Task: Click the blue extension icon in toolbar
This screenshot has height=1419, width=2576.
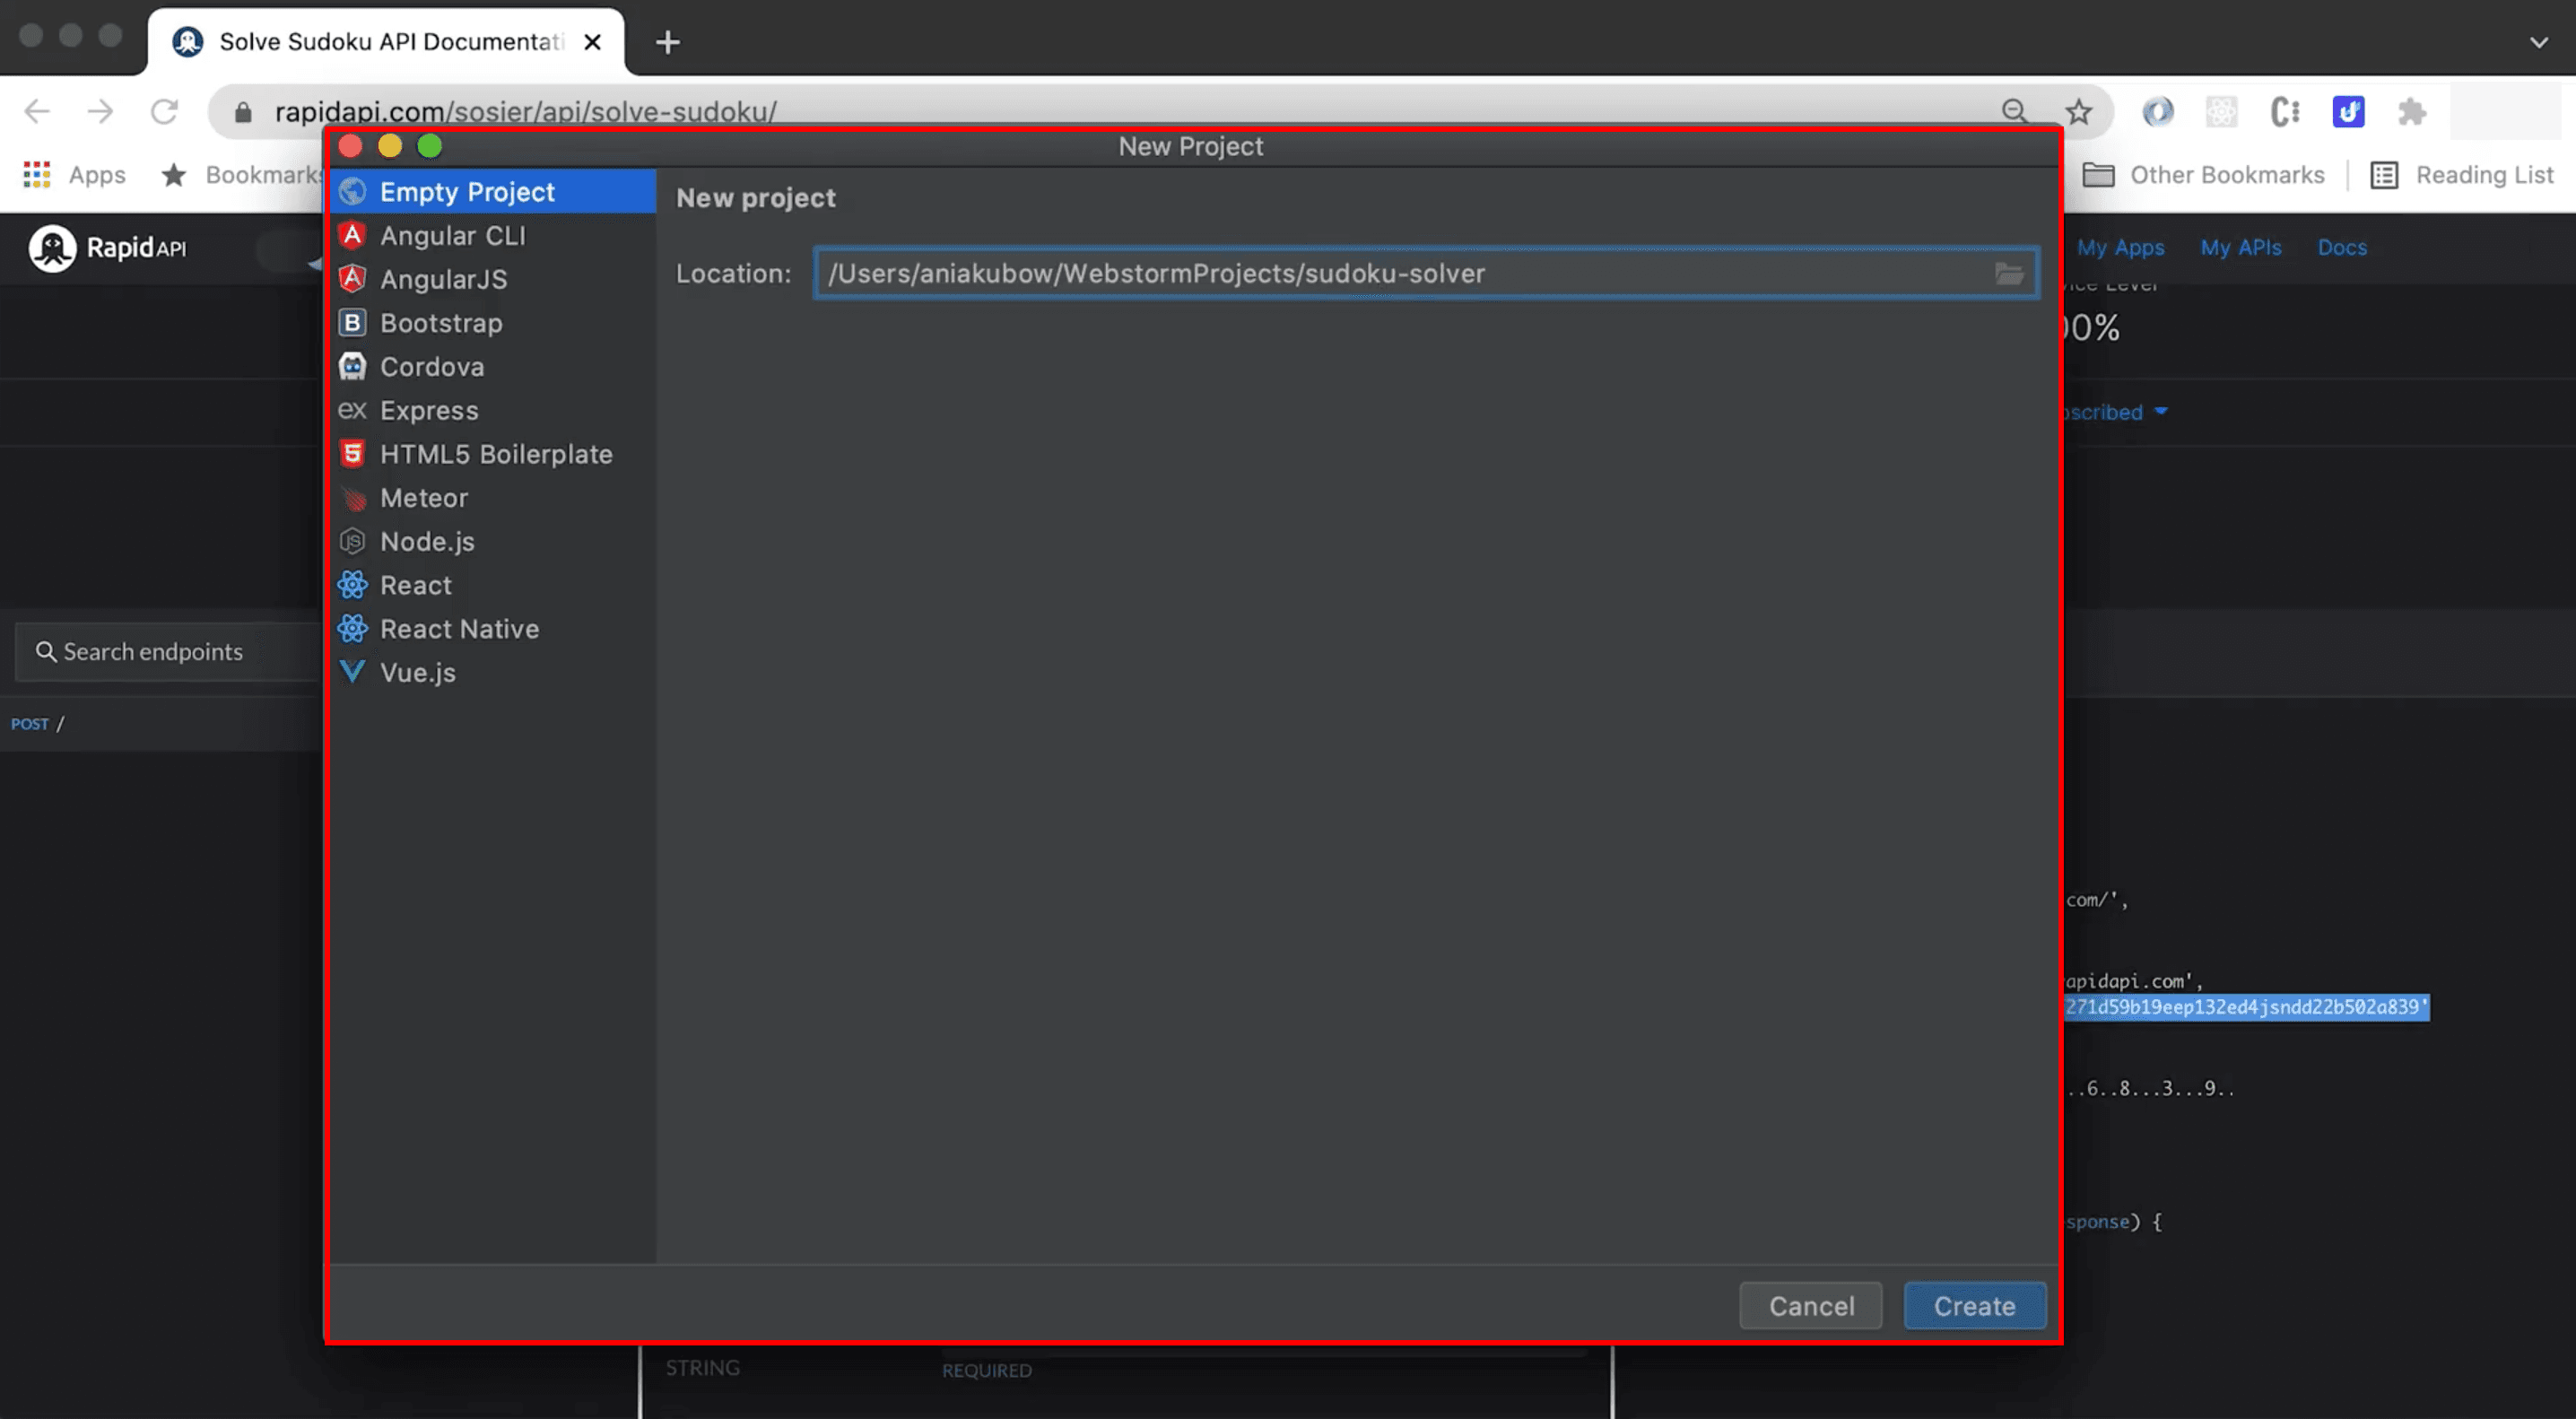Action: pos(2347,111)
